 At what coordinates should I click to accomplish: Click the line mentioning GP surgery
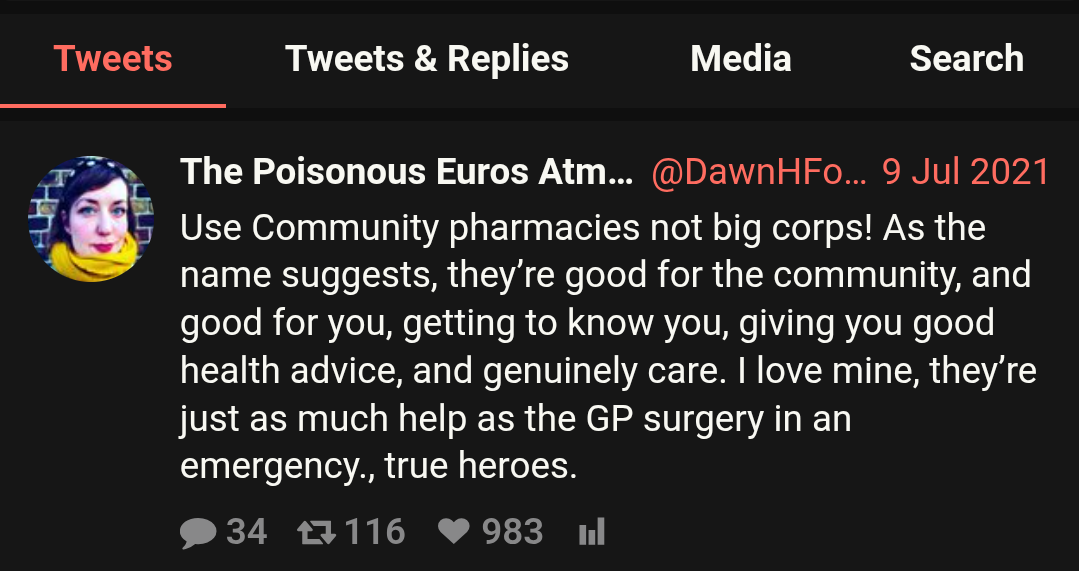coord(516,419)
